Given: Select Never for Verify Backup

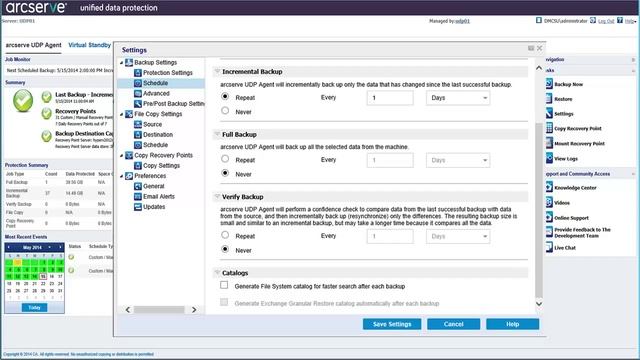Looking at the screenshot, I should (x=225, y=249).
